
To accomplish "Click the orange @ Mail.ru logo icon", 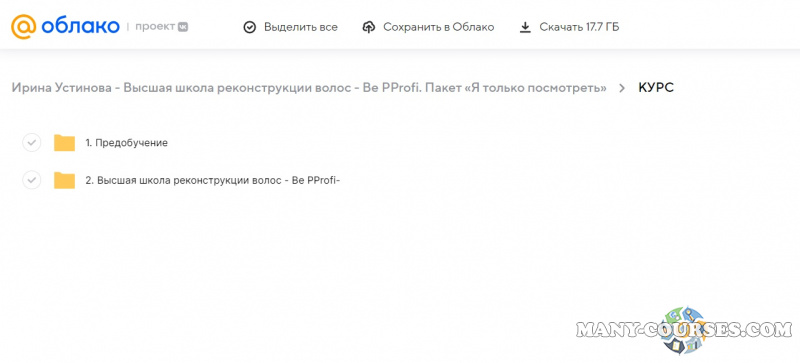I will click(23, 27).
